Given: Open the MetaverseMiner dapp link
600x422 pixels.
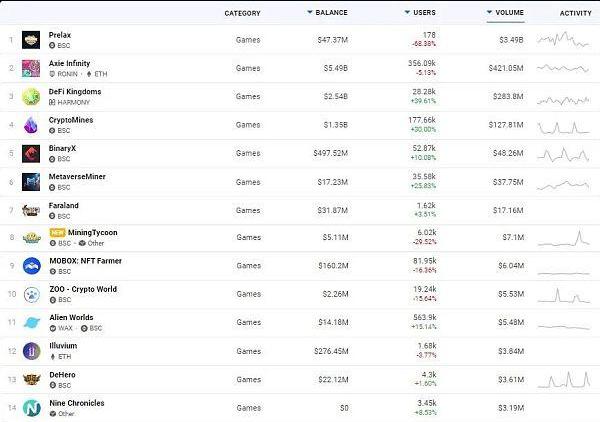Looking at the screenshot, I should point(77,176).
